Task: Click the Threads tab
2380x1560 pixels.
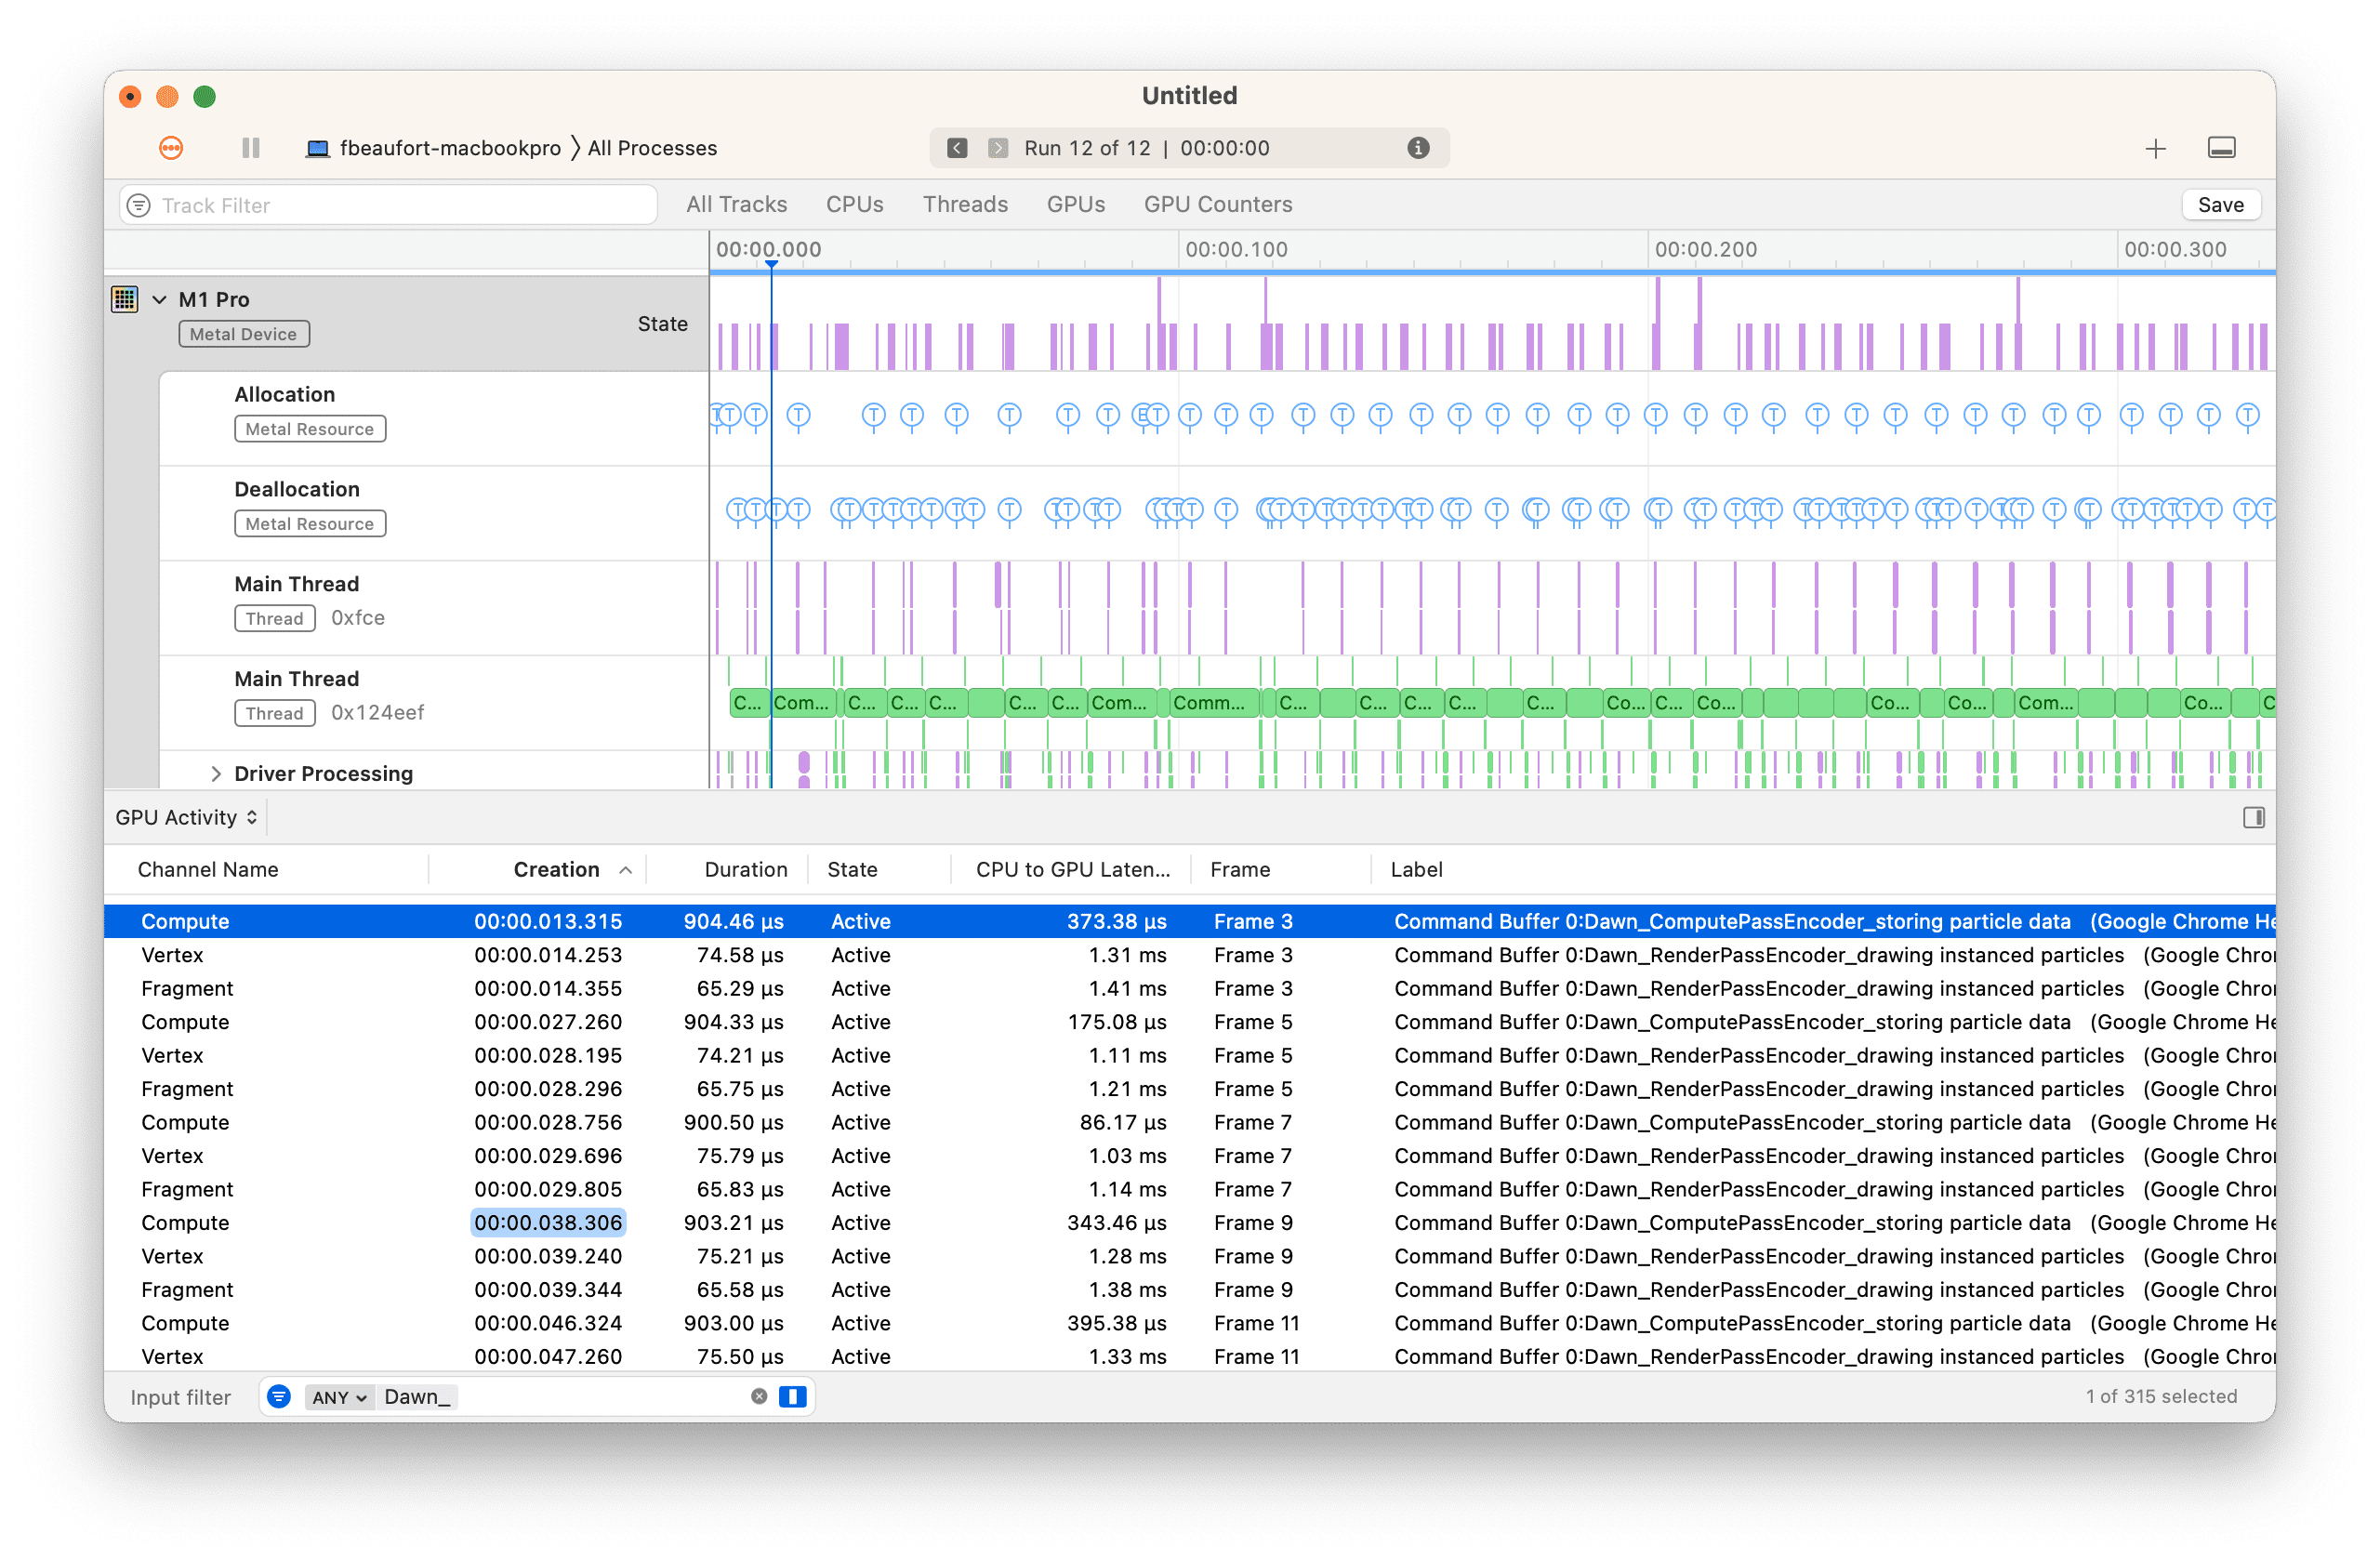Action: pyautogui.click(x=963, y=204)
